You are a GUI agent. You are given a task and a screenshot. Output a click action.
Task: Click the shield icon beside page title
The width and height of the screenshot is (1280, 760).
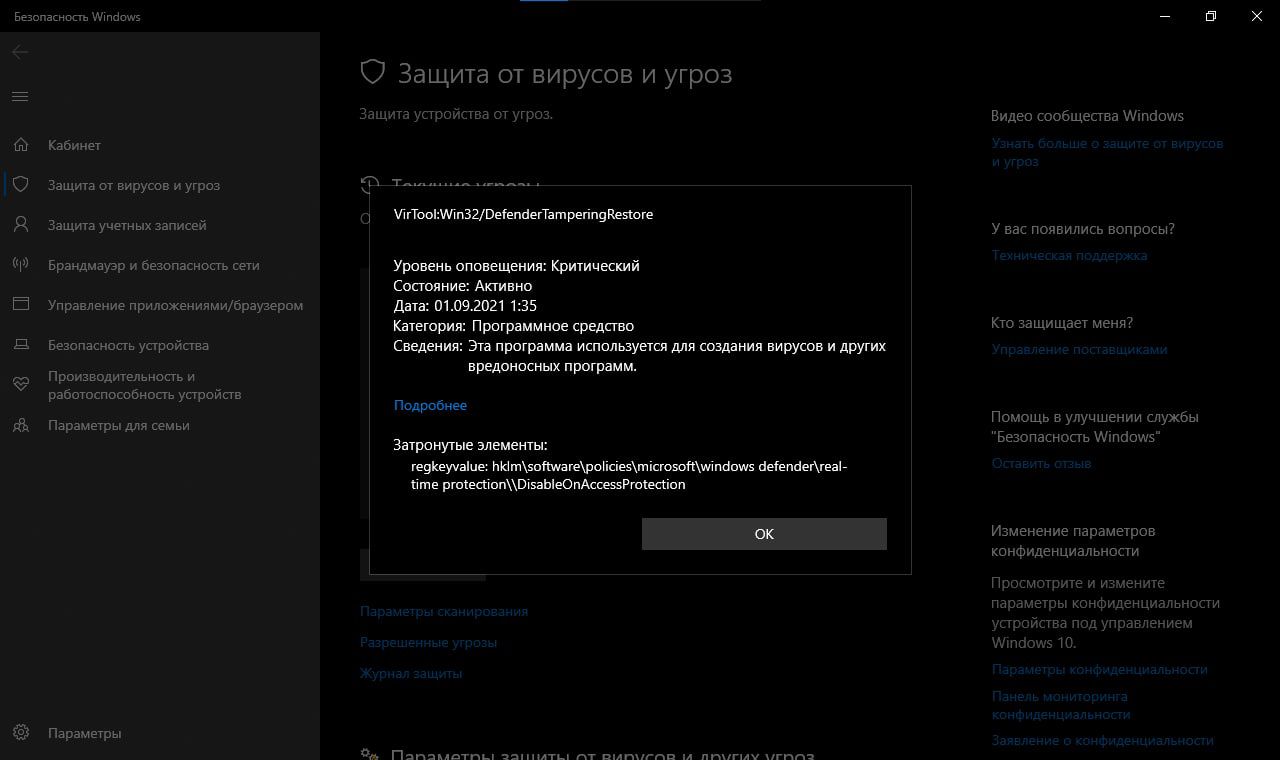pyautogui.click(x=373, y=73)
